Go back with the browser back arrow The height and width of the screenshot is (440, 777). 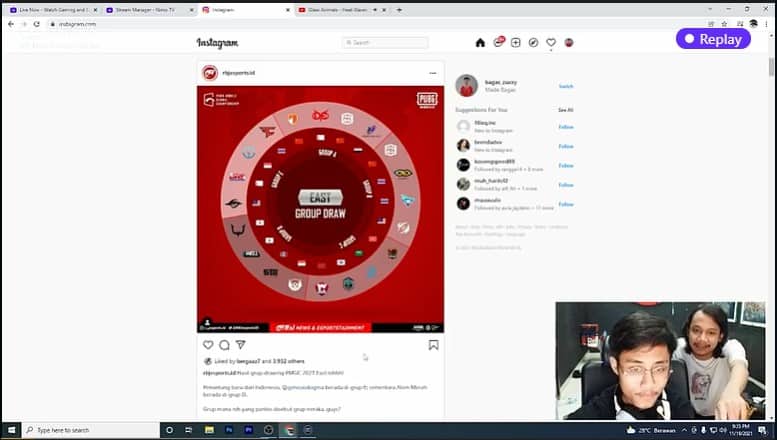click(11, 24)
